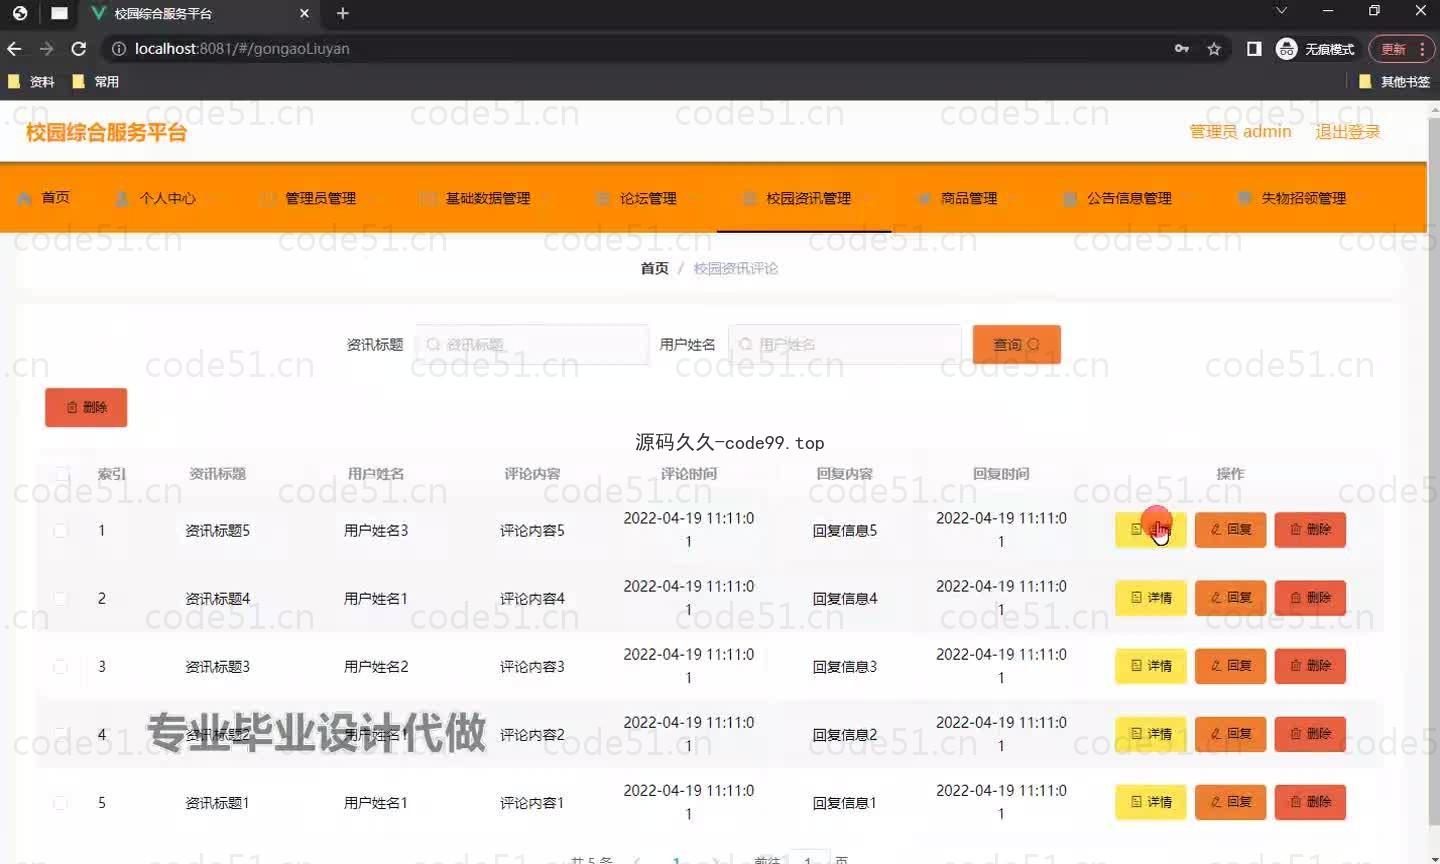
Task: Toggle the select-all header checkbox
Action: 62,474
